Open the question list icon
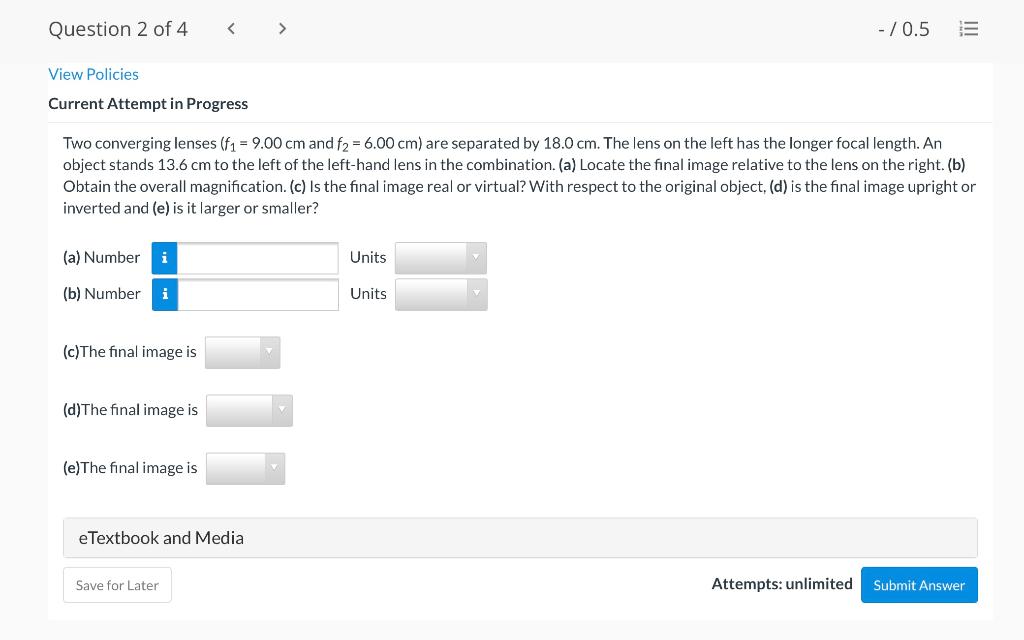 (x=968, y=29)
